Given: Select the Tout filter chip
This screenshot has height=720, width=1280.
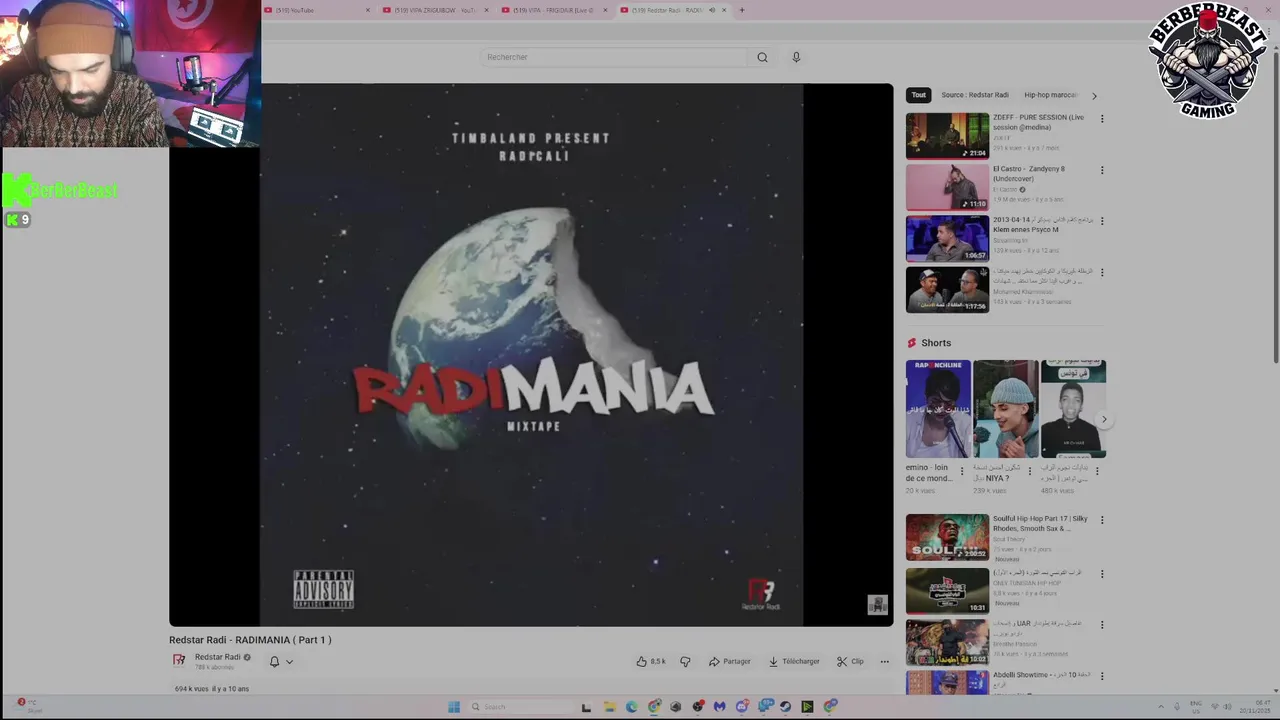Looking at the screenshot, I should pyautogui.click(x=918, y=95).
